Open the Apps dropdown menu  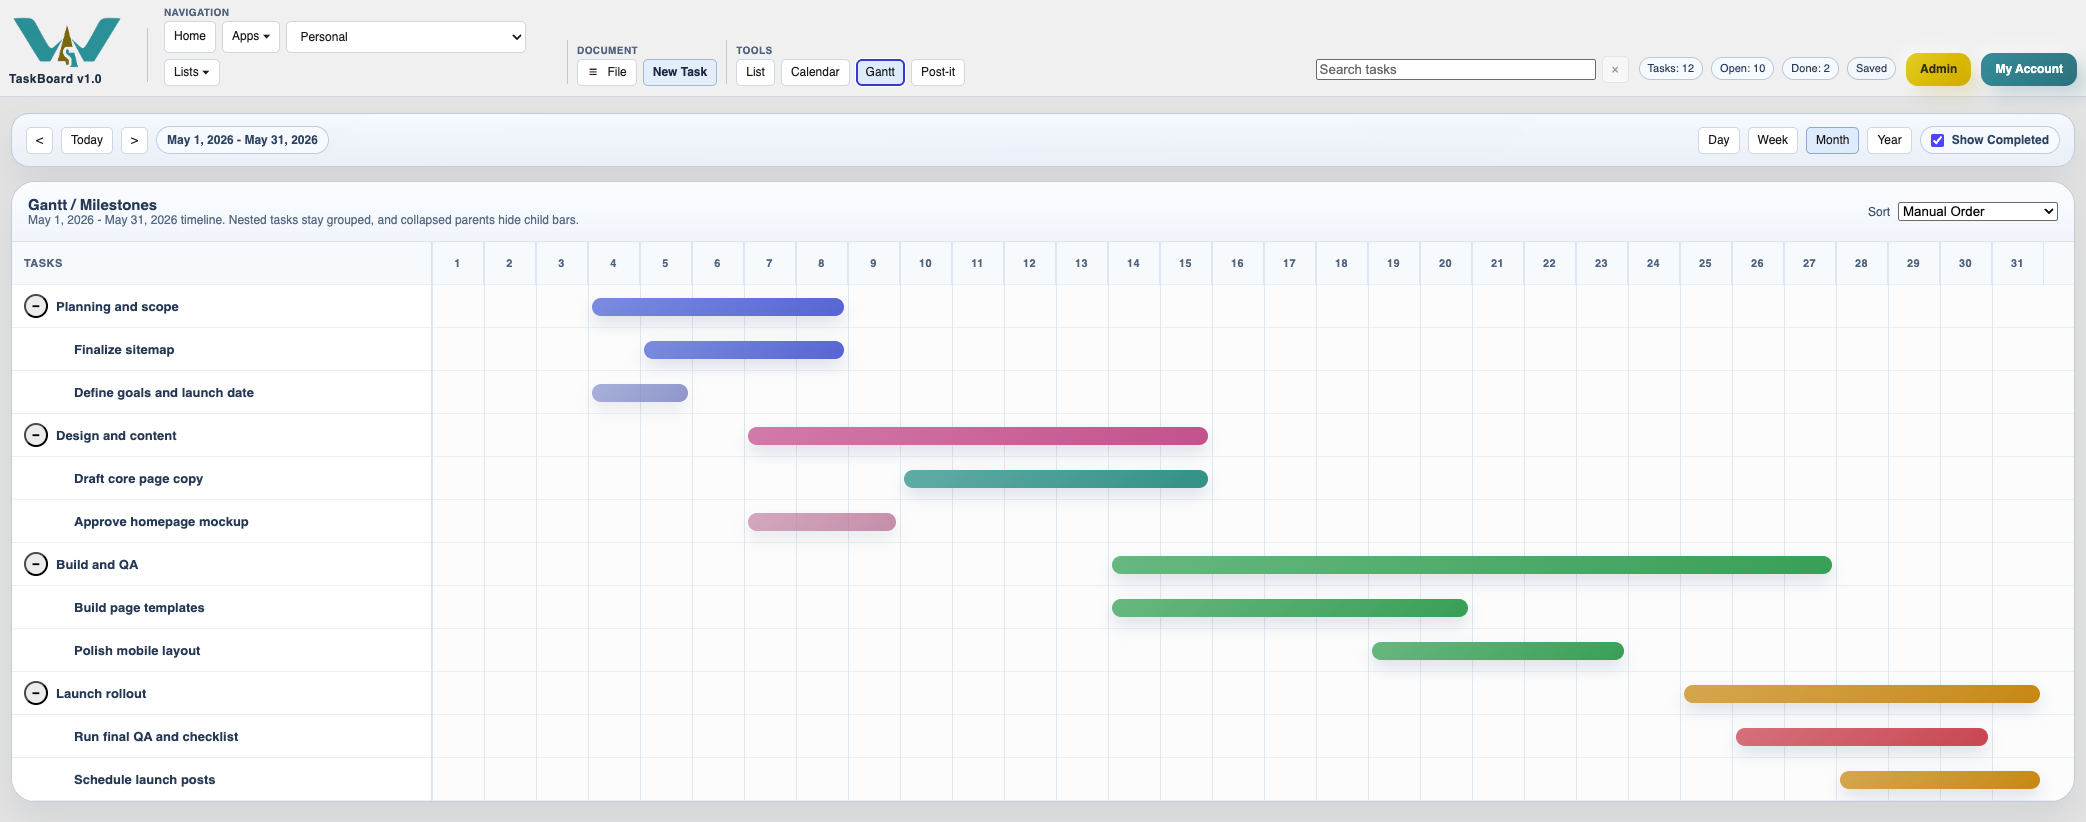[x=251, y=36]
